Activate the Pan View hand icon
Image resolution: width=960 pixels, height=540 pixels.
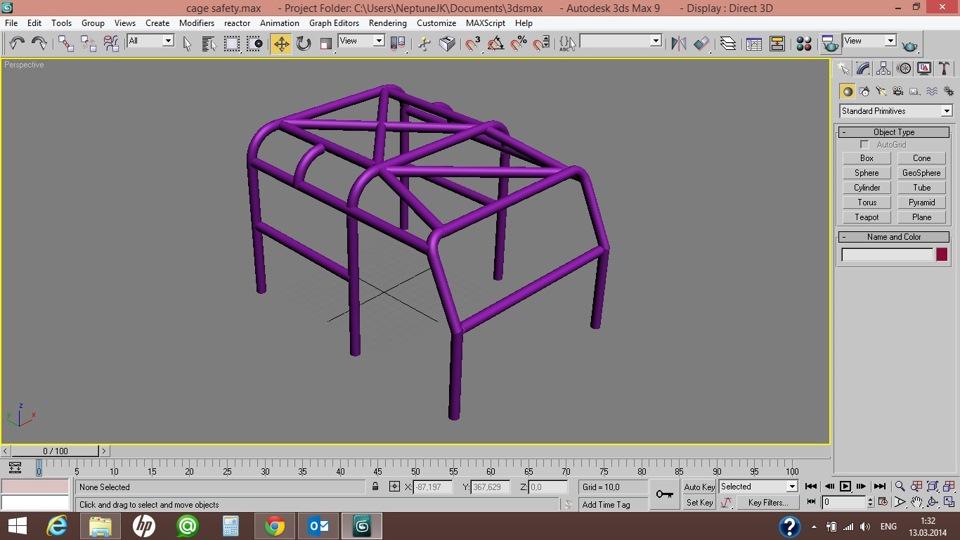pos(916,502)
